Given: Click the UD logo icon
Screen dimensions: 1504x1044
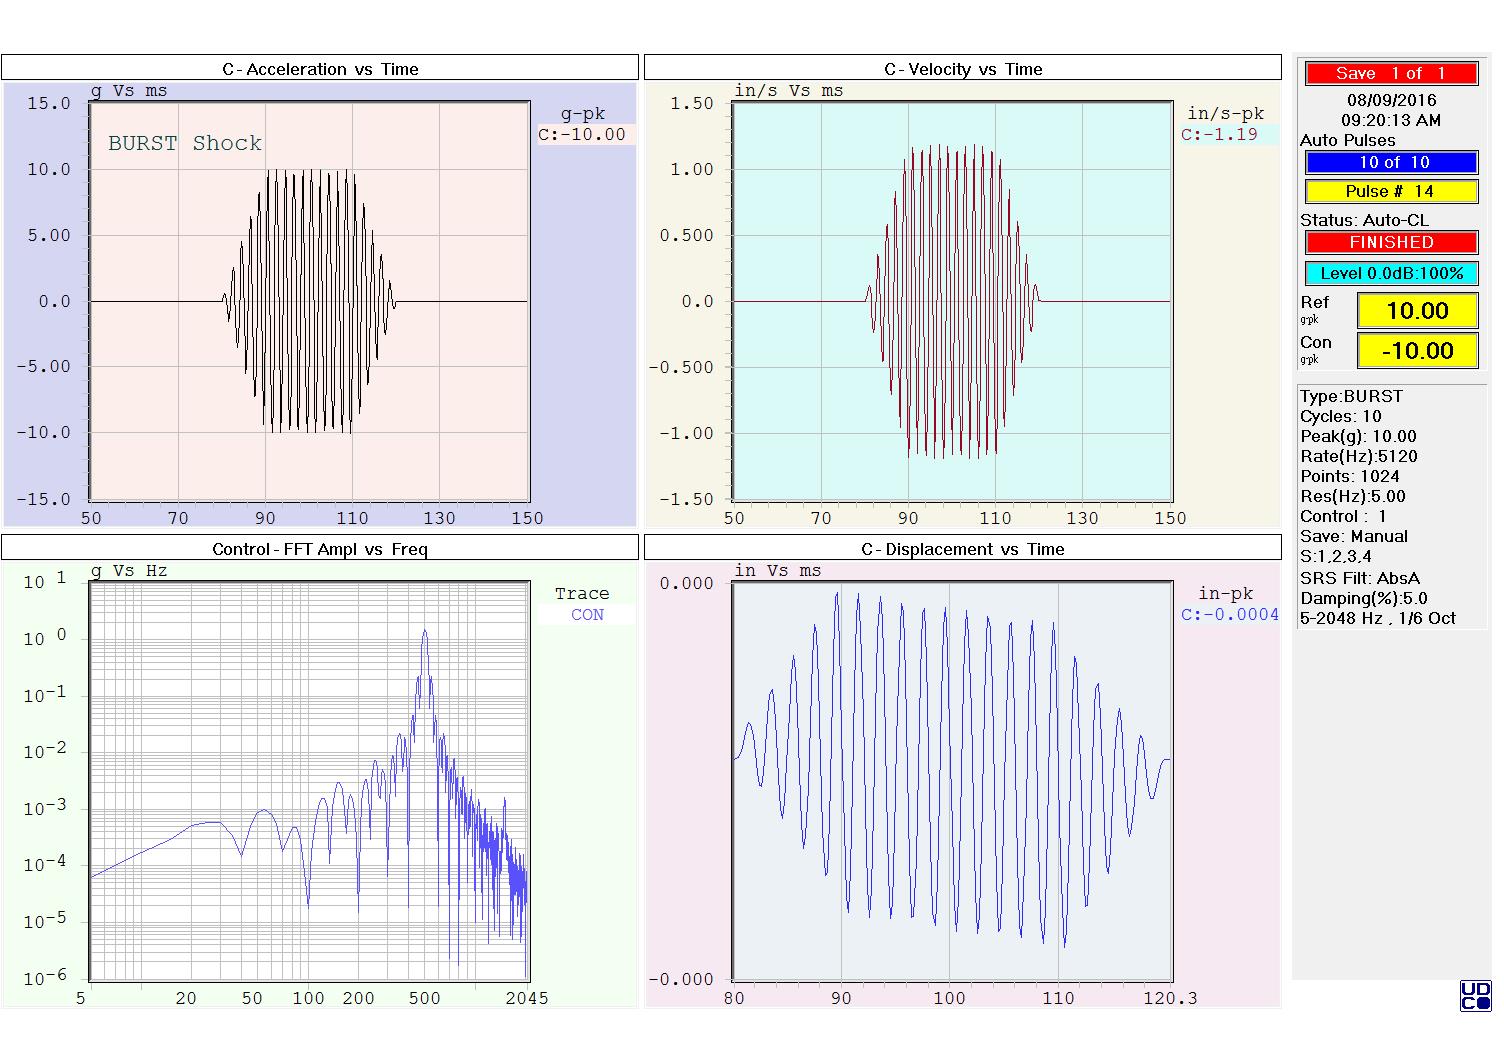Looking at the screenshot, I should coord(1475,996).
